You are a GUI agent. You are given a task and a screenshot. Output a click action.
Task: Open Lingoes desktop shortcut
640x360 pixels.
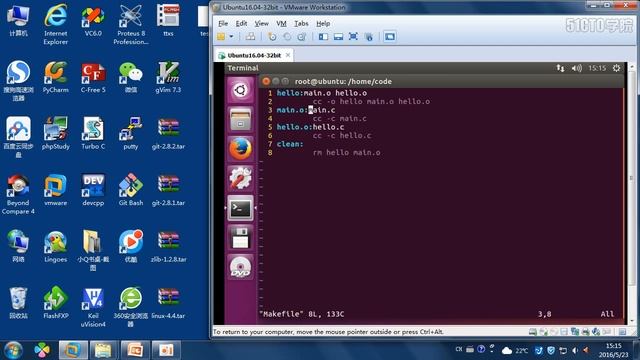click(x=56, y=246)
